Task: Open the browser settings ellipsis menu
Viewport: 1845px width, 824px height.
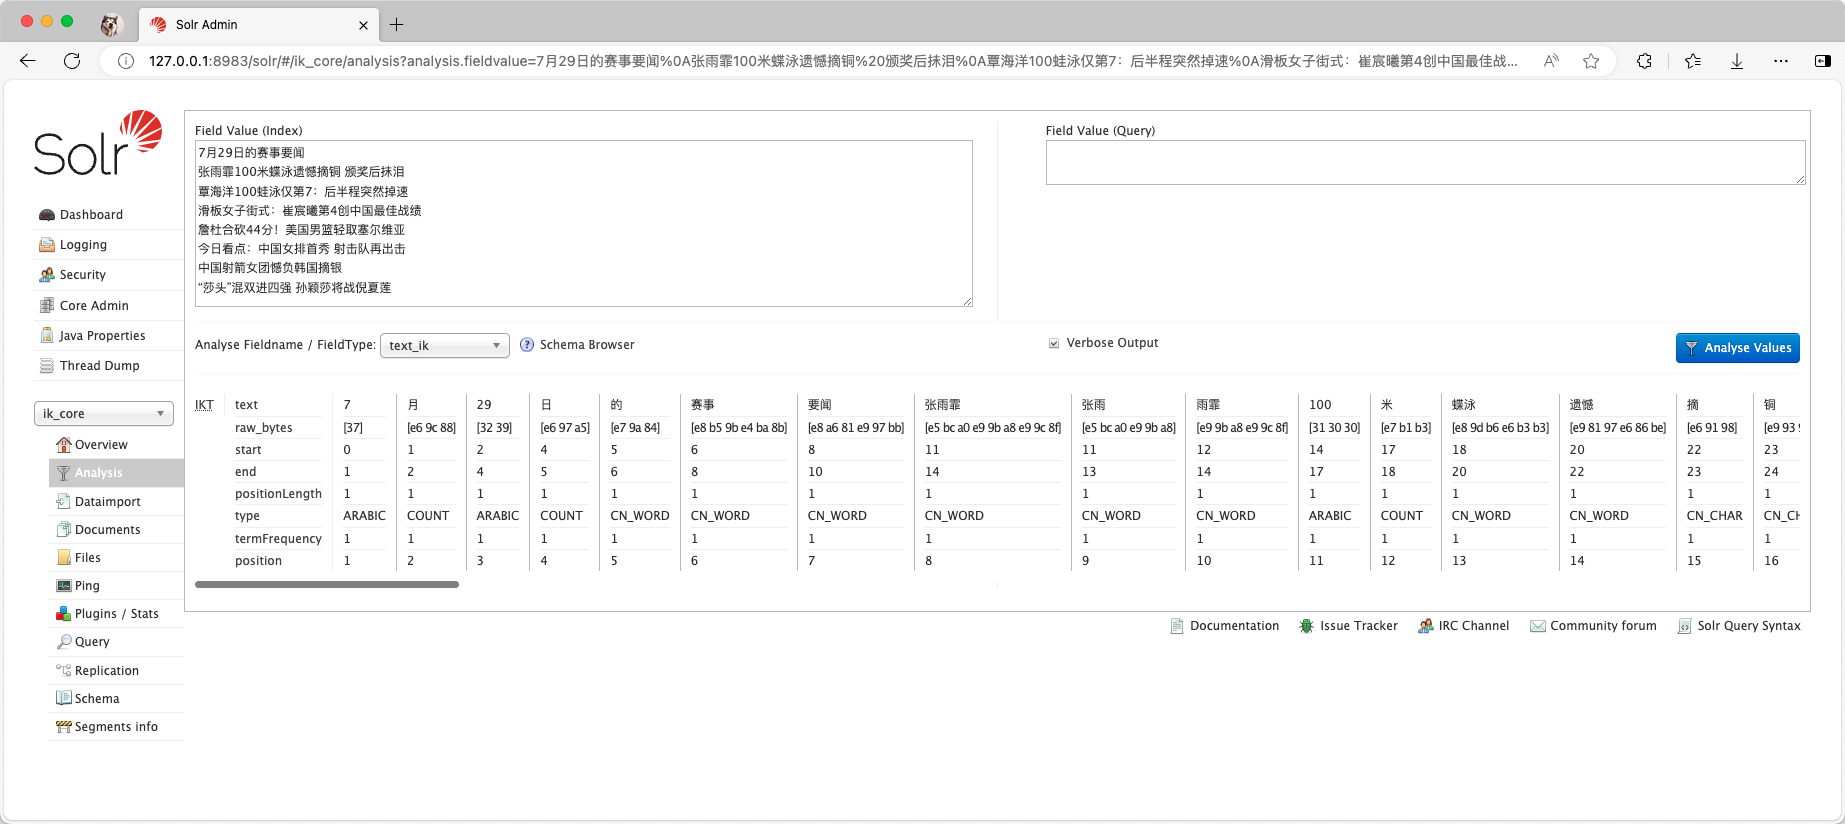Action: click(1781, 61)
